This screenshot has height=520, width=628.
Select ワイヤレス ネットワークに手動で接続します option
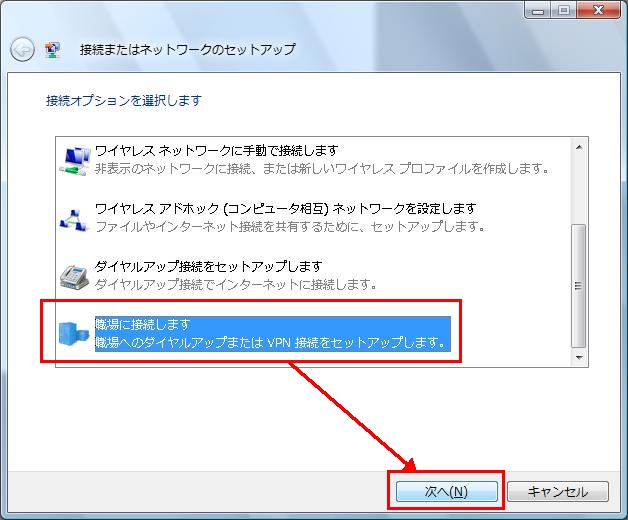coord(216,150)
